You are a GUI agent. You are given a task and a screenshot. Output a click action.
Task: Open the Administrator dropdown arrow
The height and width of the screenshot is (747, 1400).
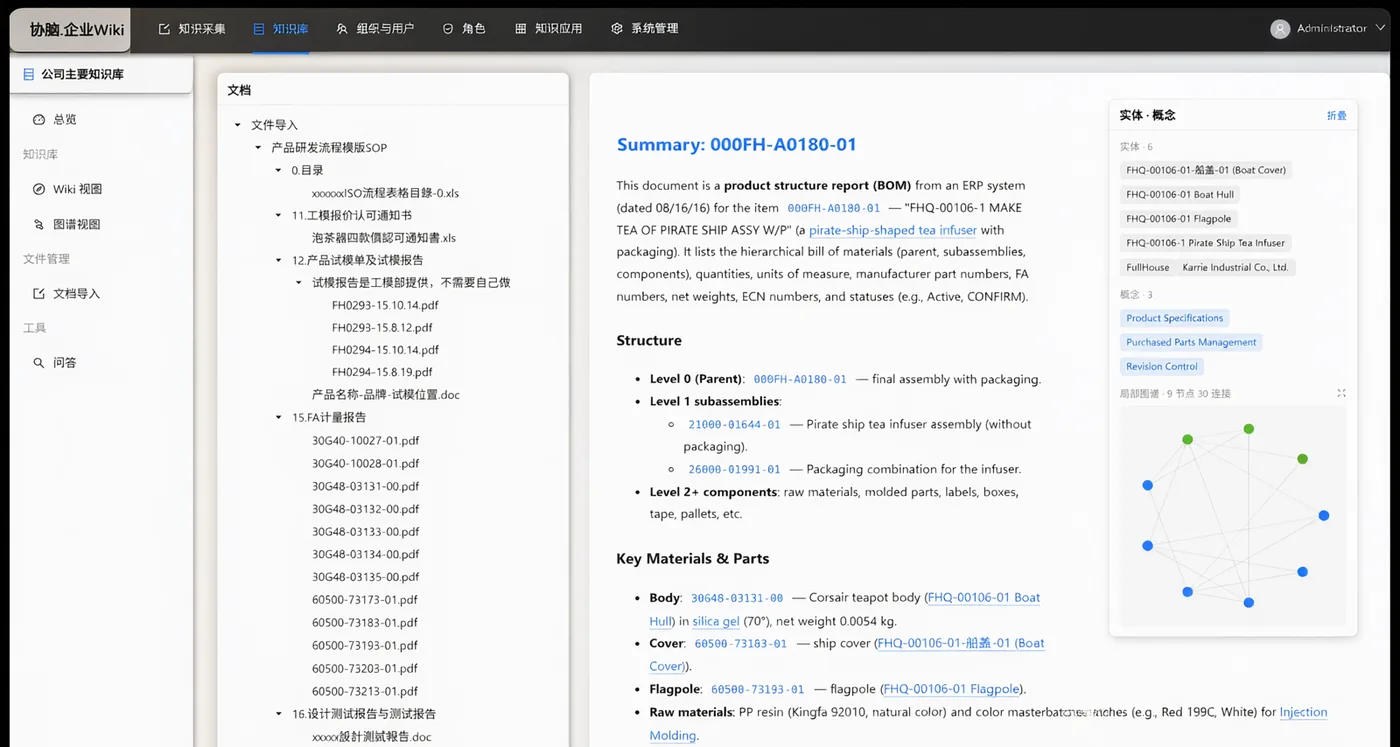pyautogui.click(x=1381, y=28)
